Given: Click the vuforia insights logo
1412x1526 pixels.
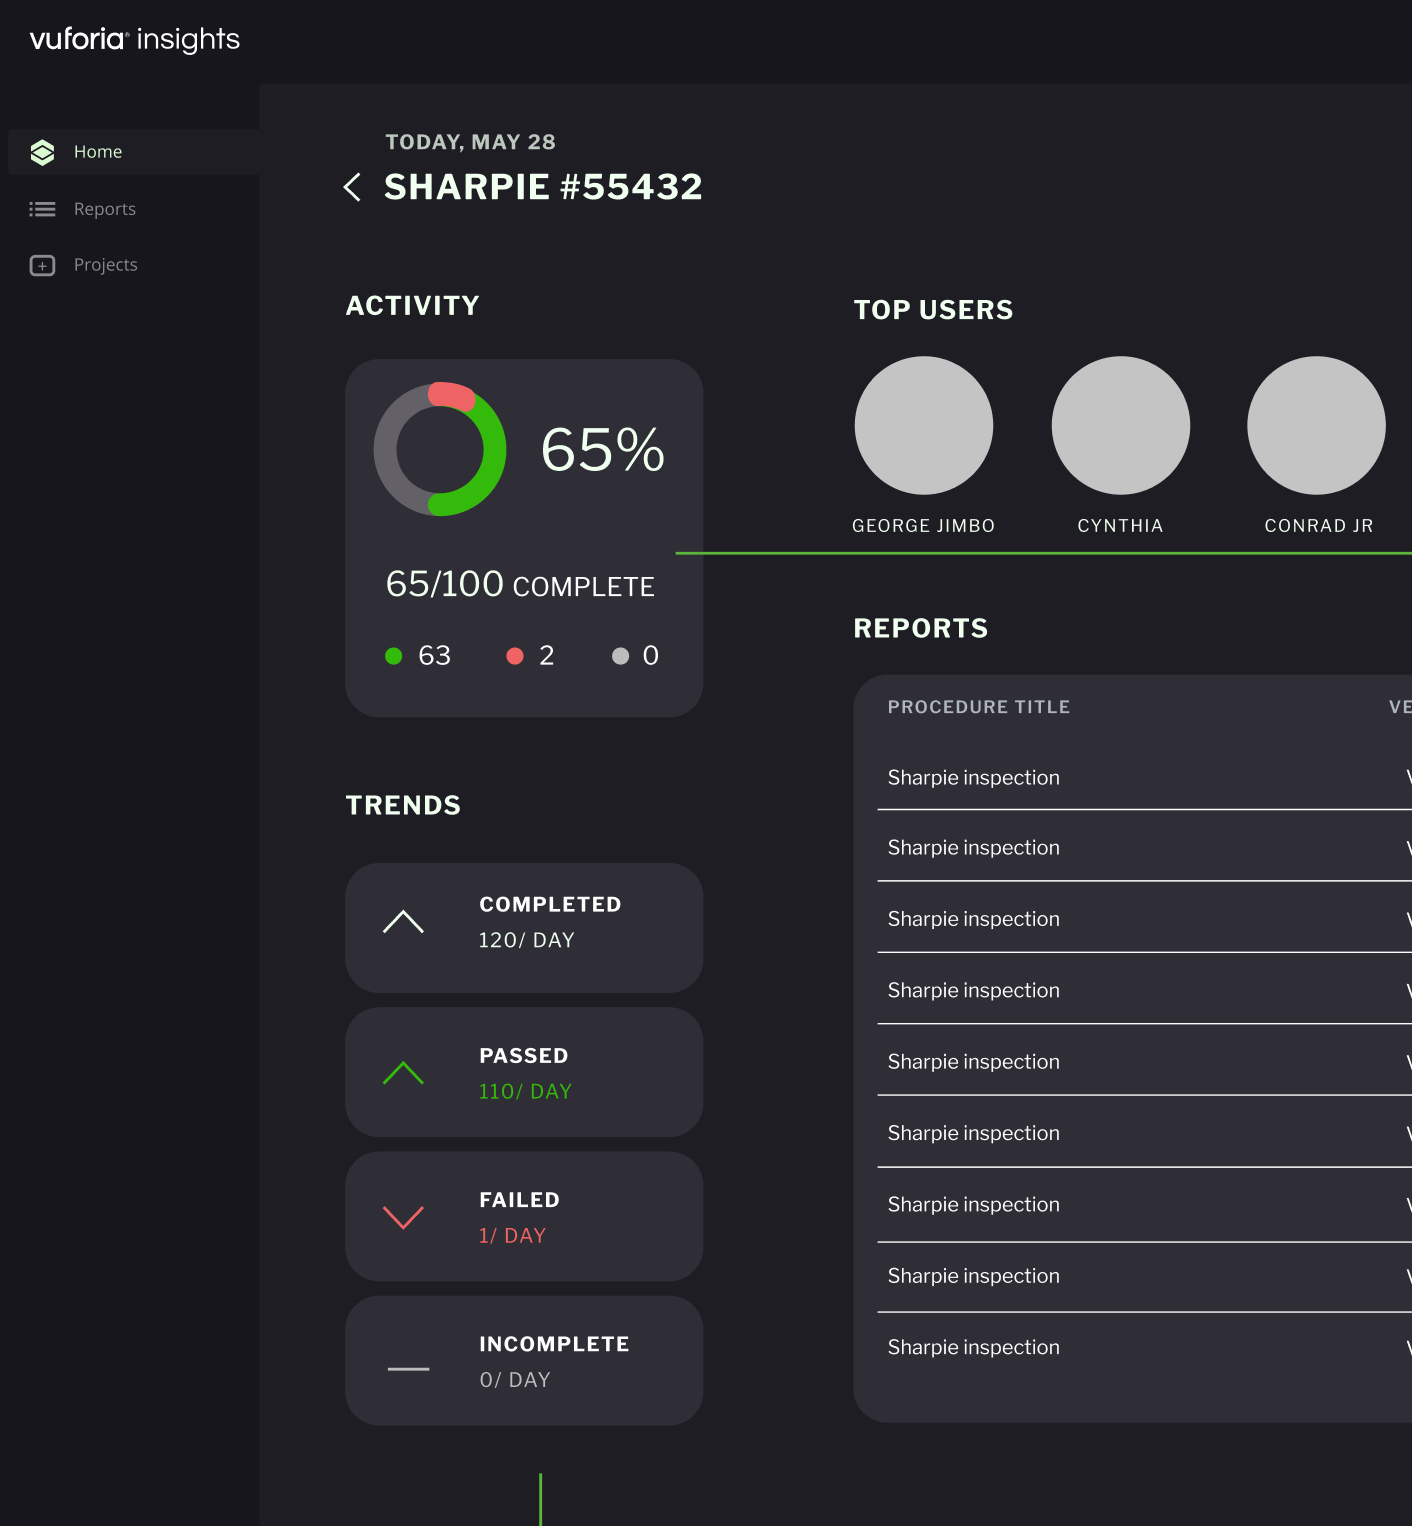Looking at the screenshot, I should tap(135, 39).
